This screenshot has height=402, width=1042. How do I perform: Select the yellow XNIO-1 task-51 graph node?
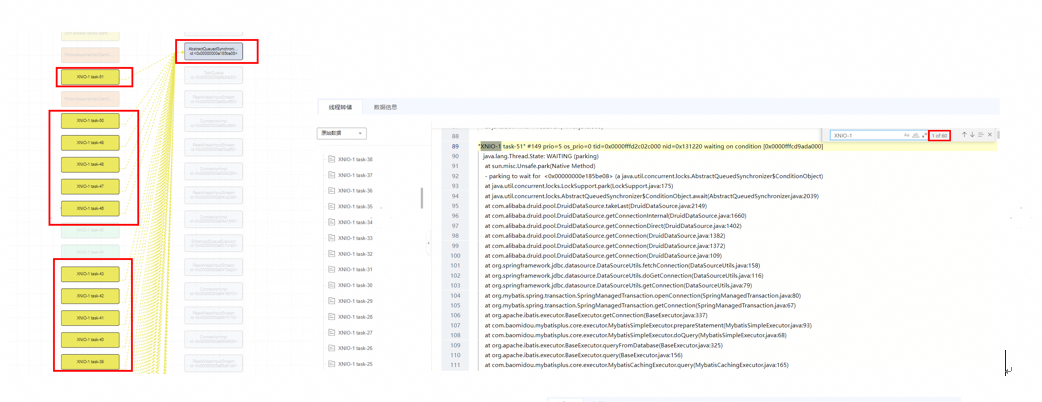(x=89, y=77)
